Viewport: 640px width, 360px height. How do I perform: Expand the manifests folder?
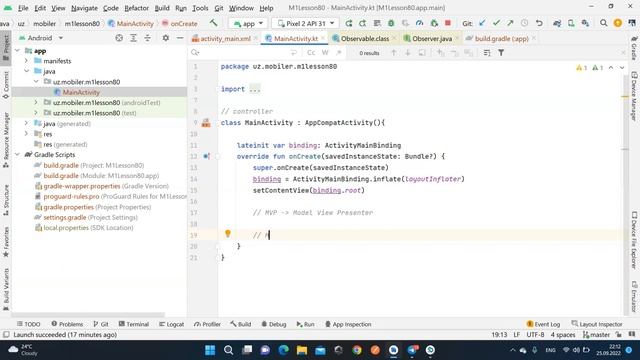(27, 61)
